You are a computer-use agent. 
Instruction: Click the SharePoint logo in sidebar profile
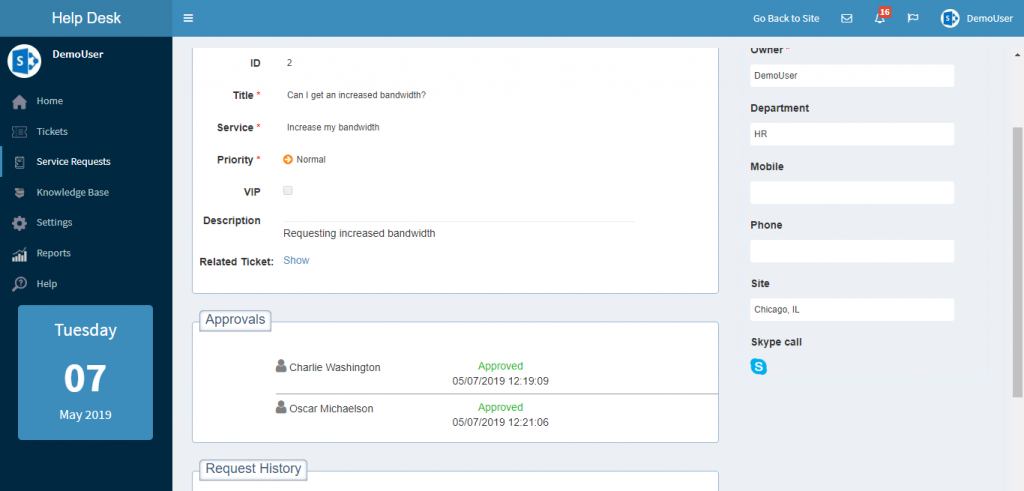click(x=25, y=61)
